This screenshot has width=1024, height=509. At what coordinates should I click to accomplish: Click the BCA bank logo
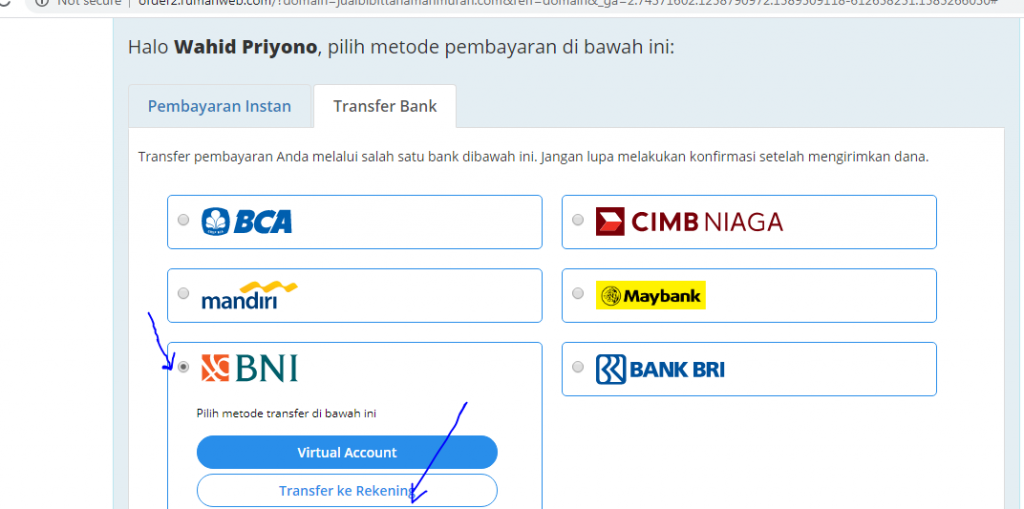(x=247, y=221)
